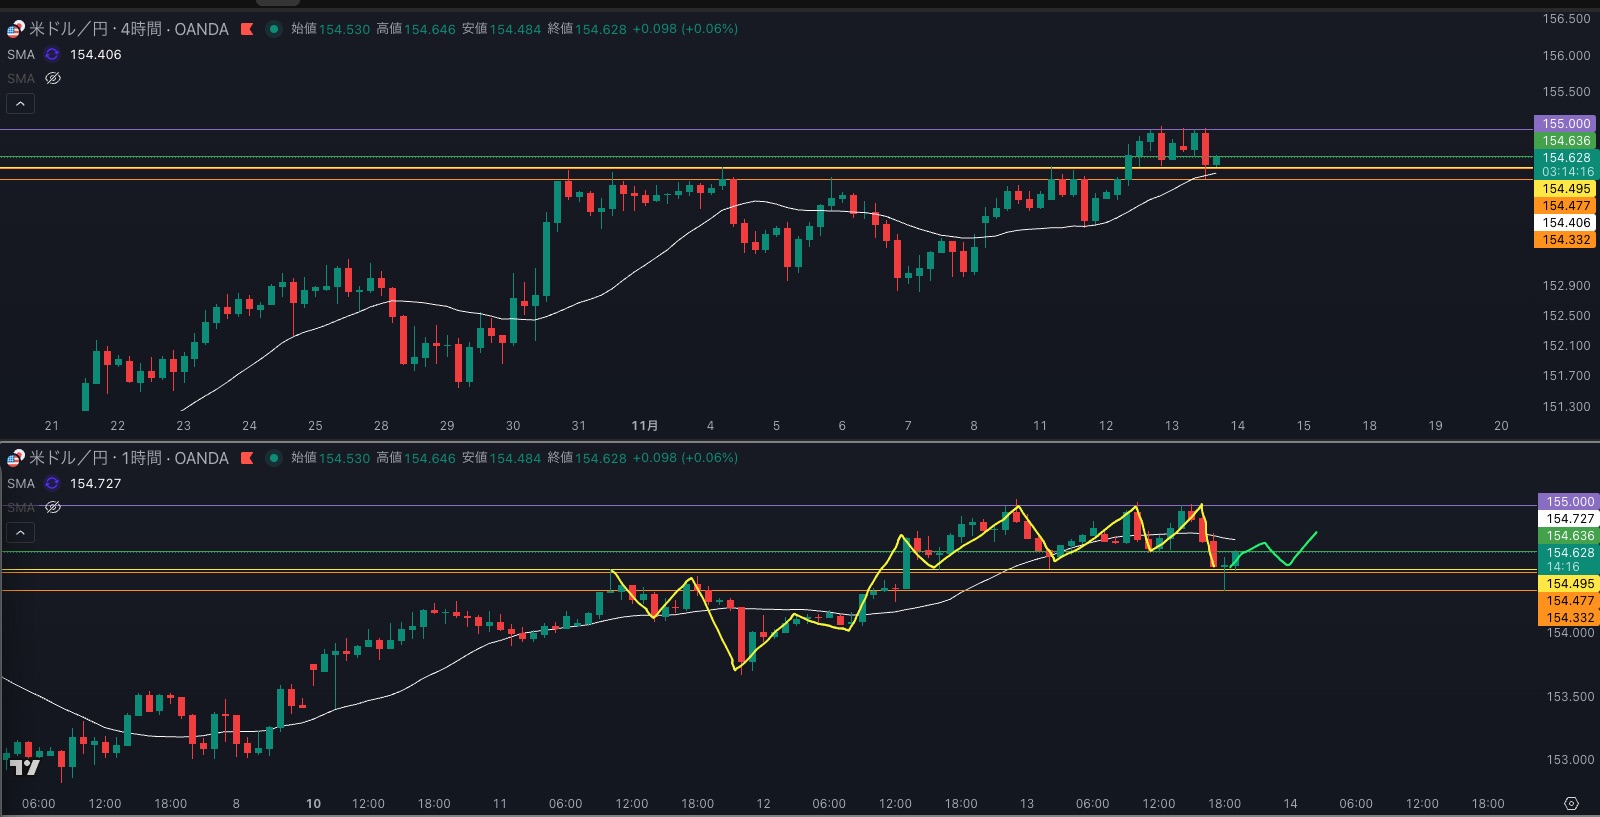Show the hidden SMA on 4-hour chart

click(x=53, y=78)
